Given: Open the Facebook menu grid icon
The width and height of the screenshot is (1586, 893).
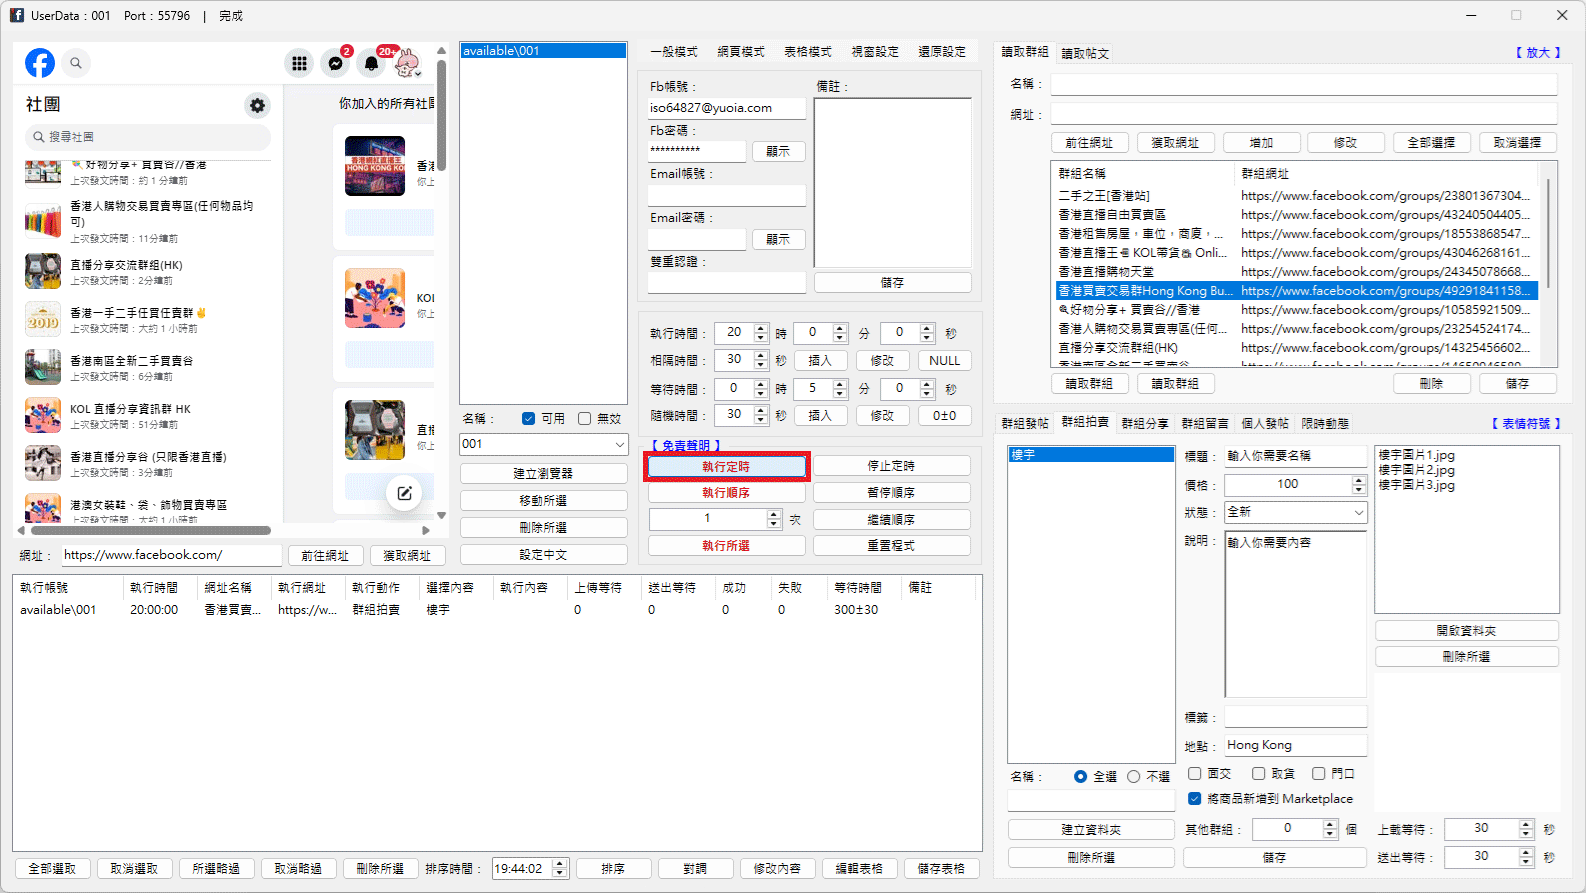Looking at the screenshot, I should [299, 63].
